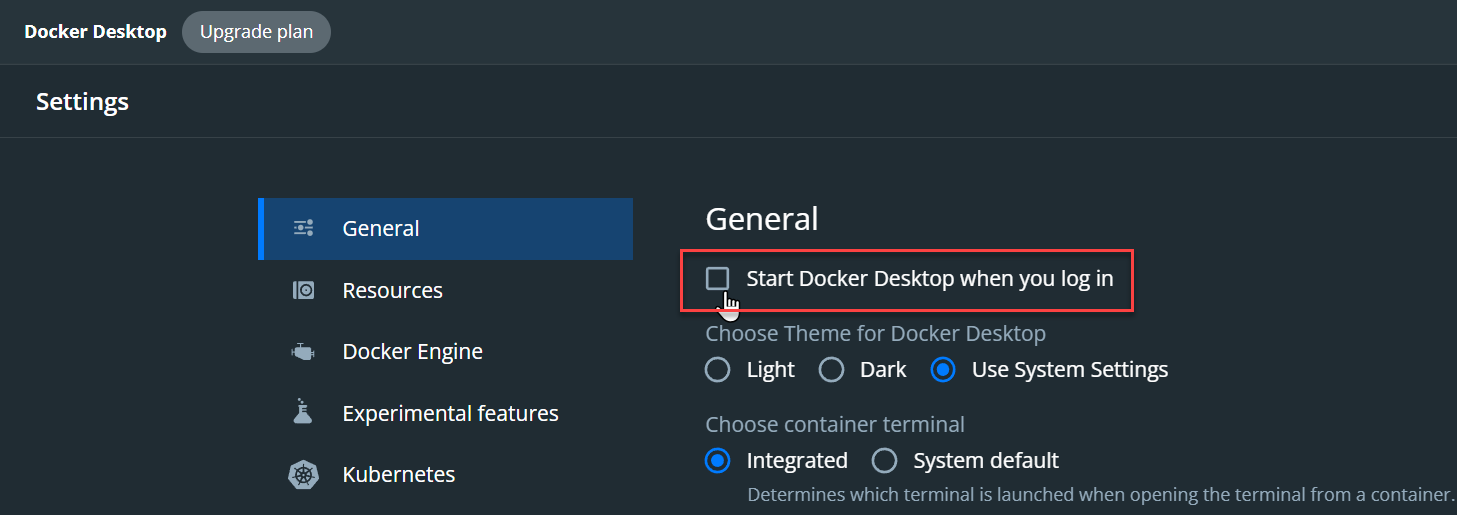Click the Upgrade plan button
This screenshot has width=1457, height=515.
click(x=256, y=32)
